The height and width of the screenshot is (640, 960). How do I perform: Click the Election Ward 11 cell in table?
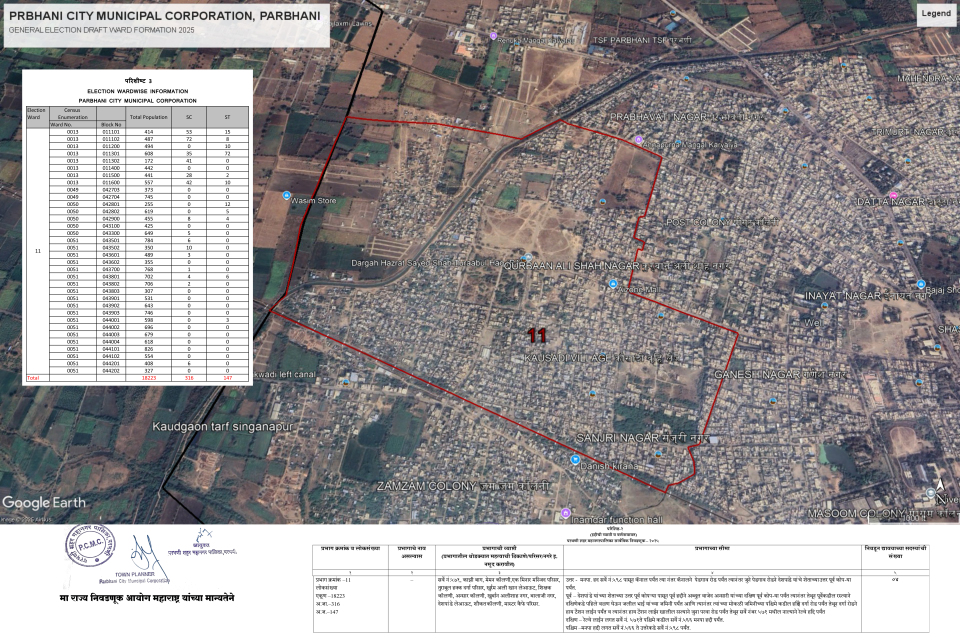(x=37, y=251)
